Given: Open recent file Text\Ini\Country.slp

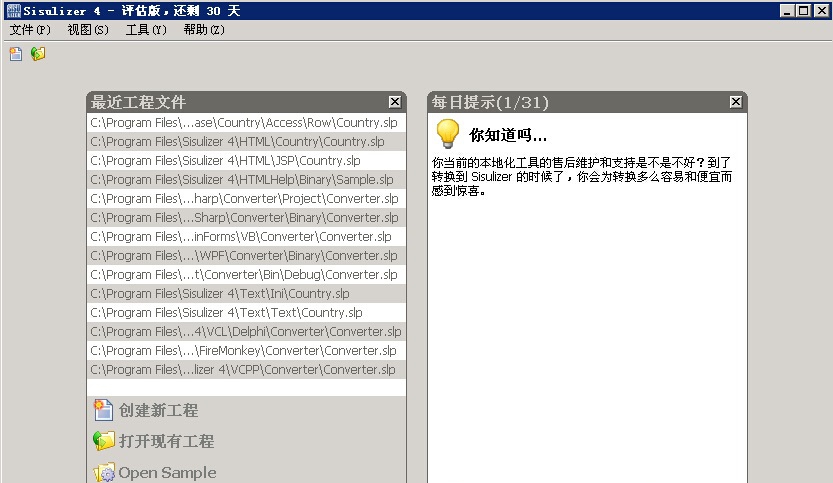Looking at the screenshot, I should pyautogui.click(x=246, y=294).
